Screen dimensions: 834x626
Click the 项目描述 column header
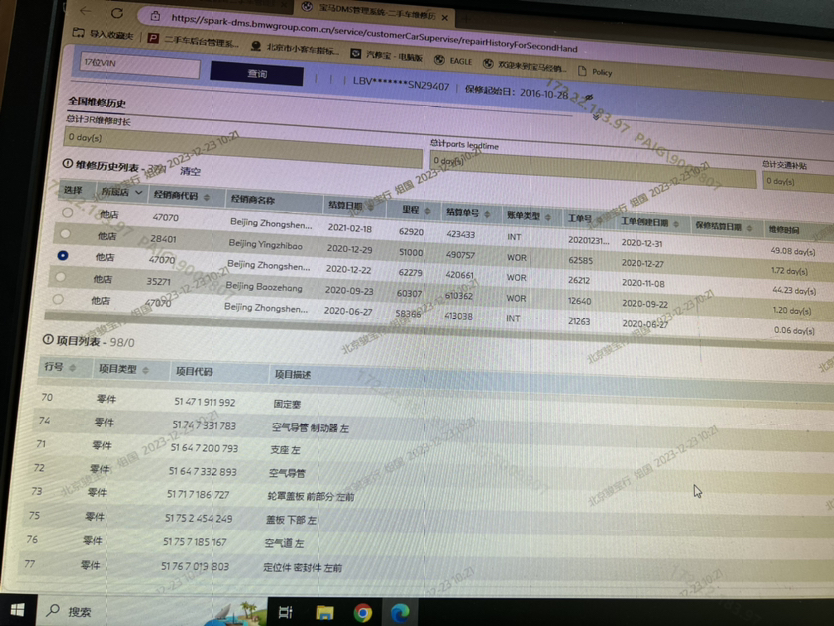(293, 374)
